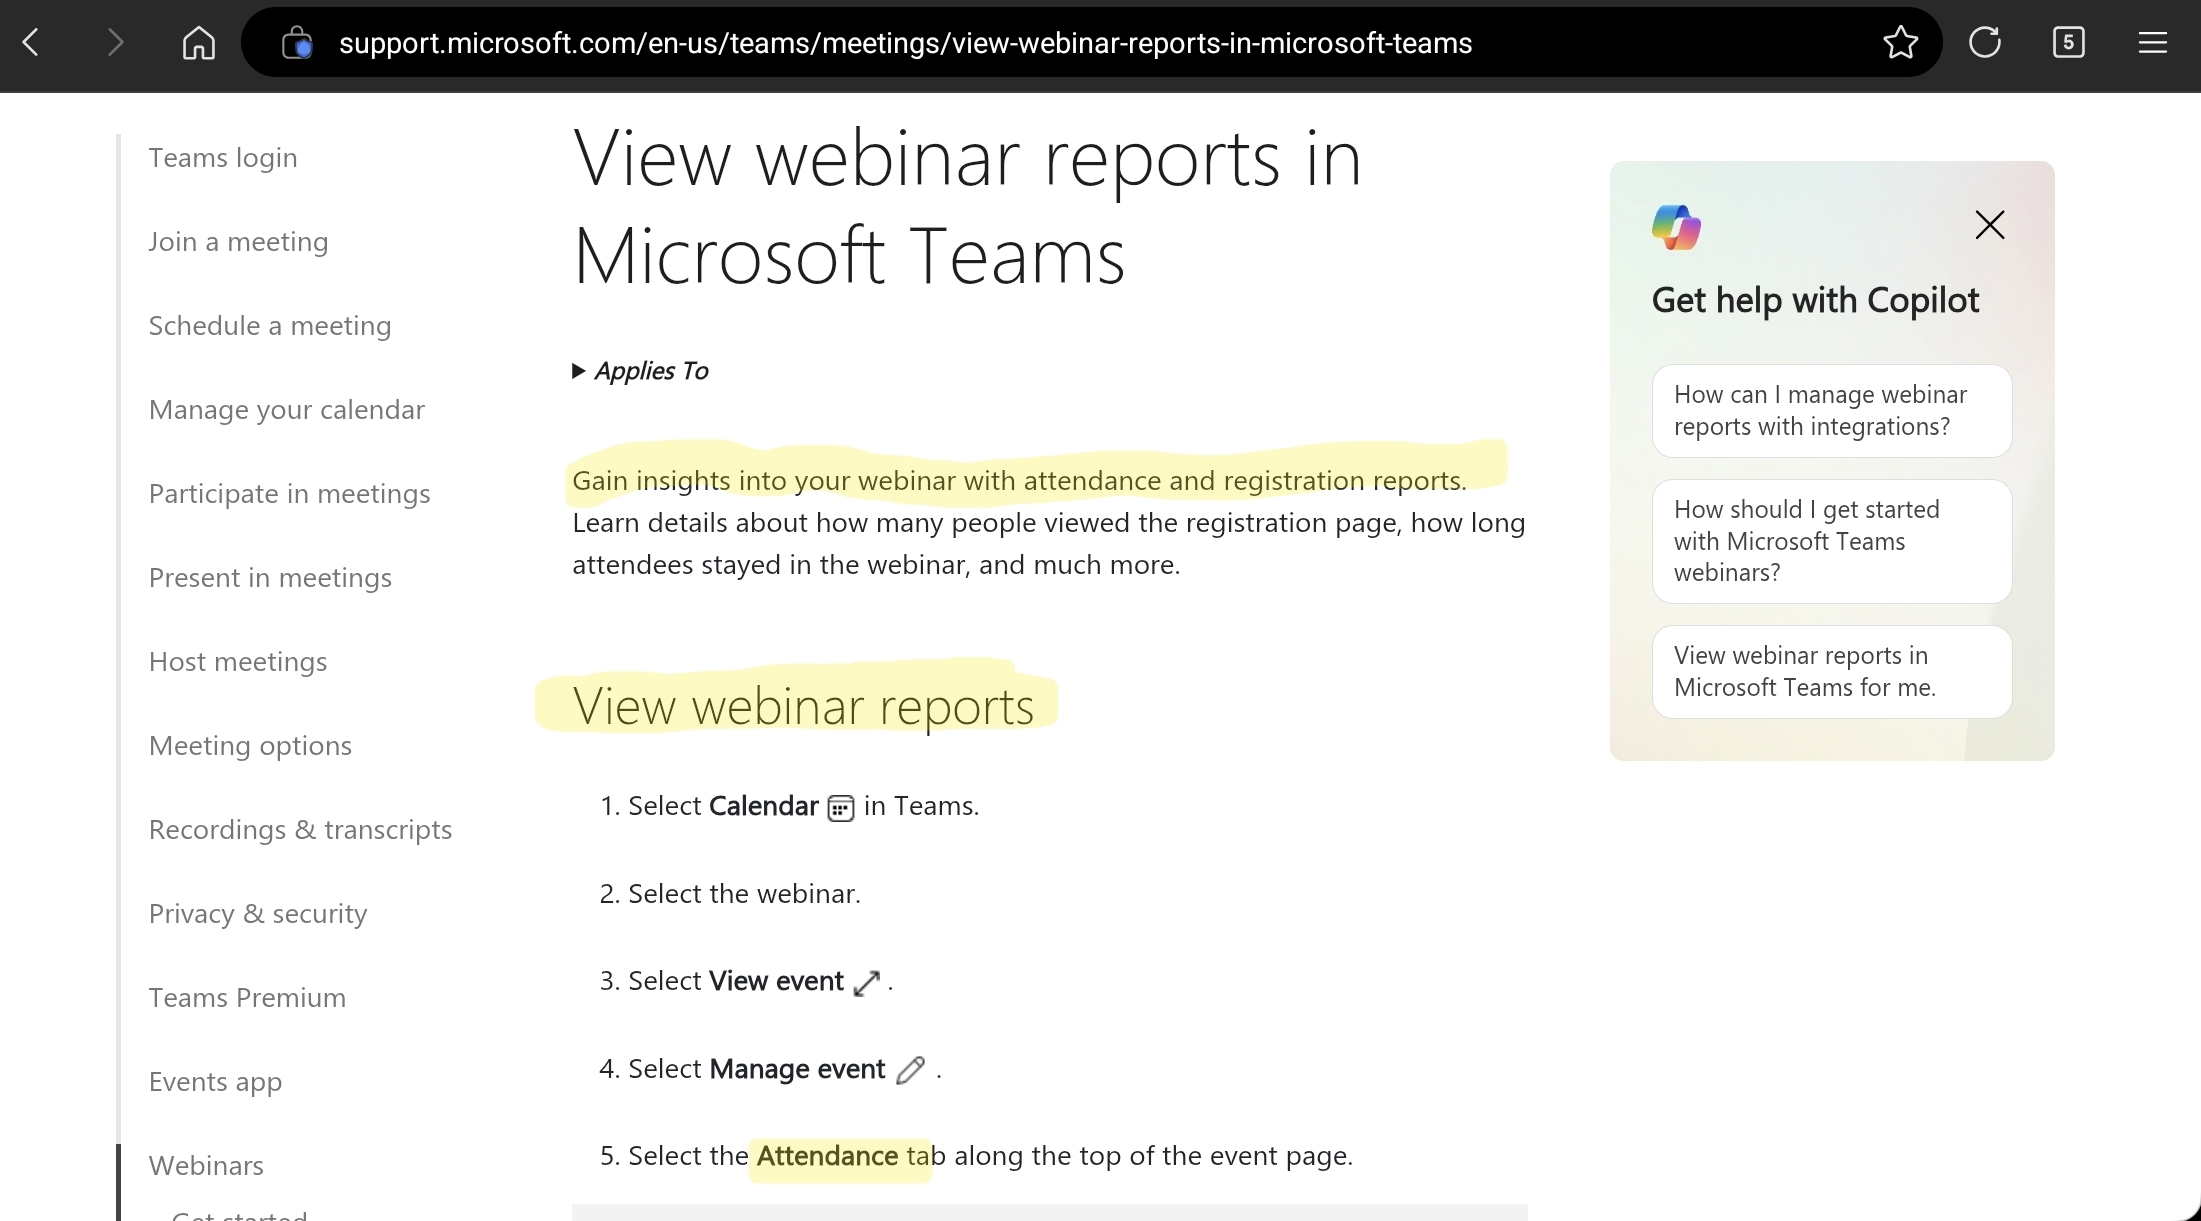Click the page title 'View webinar reports in Microsoft Teams'
This screenshot has height=1221, width=2201.
click(x=967, y=207)
